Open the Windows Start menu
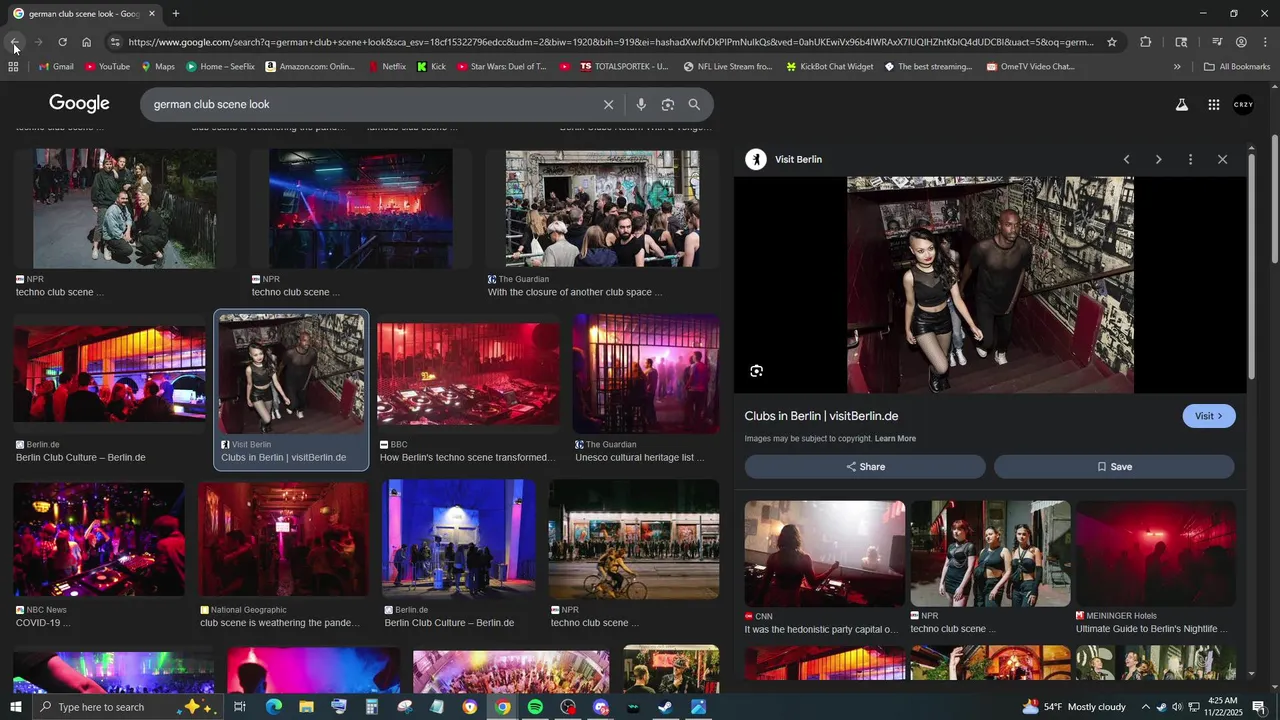 (15, 707)
